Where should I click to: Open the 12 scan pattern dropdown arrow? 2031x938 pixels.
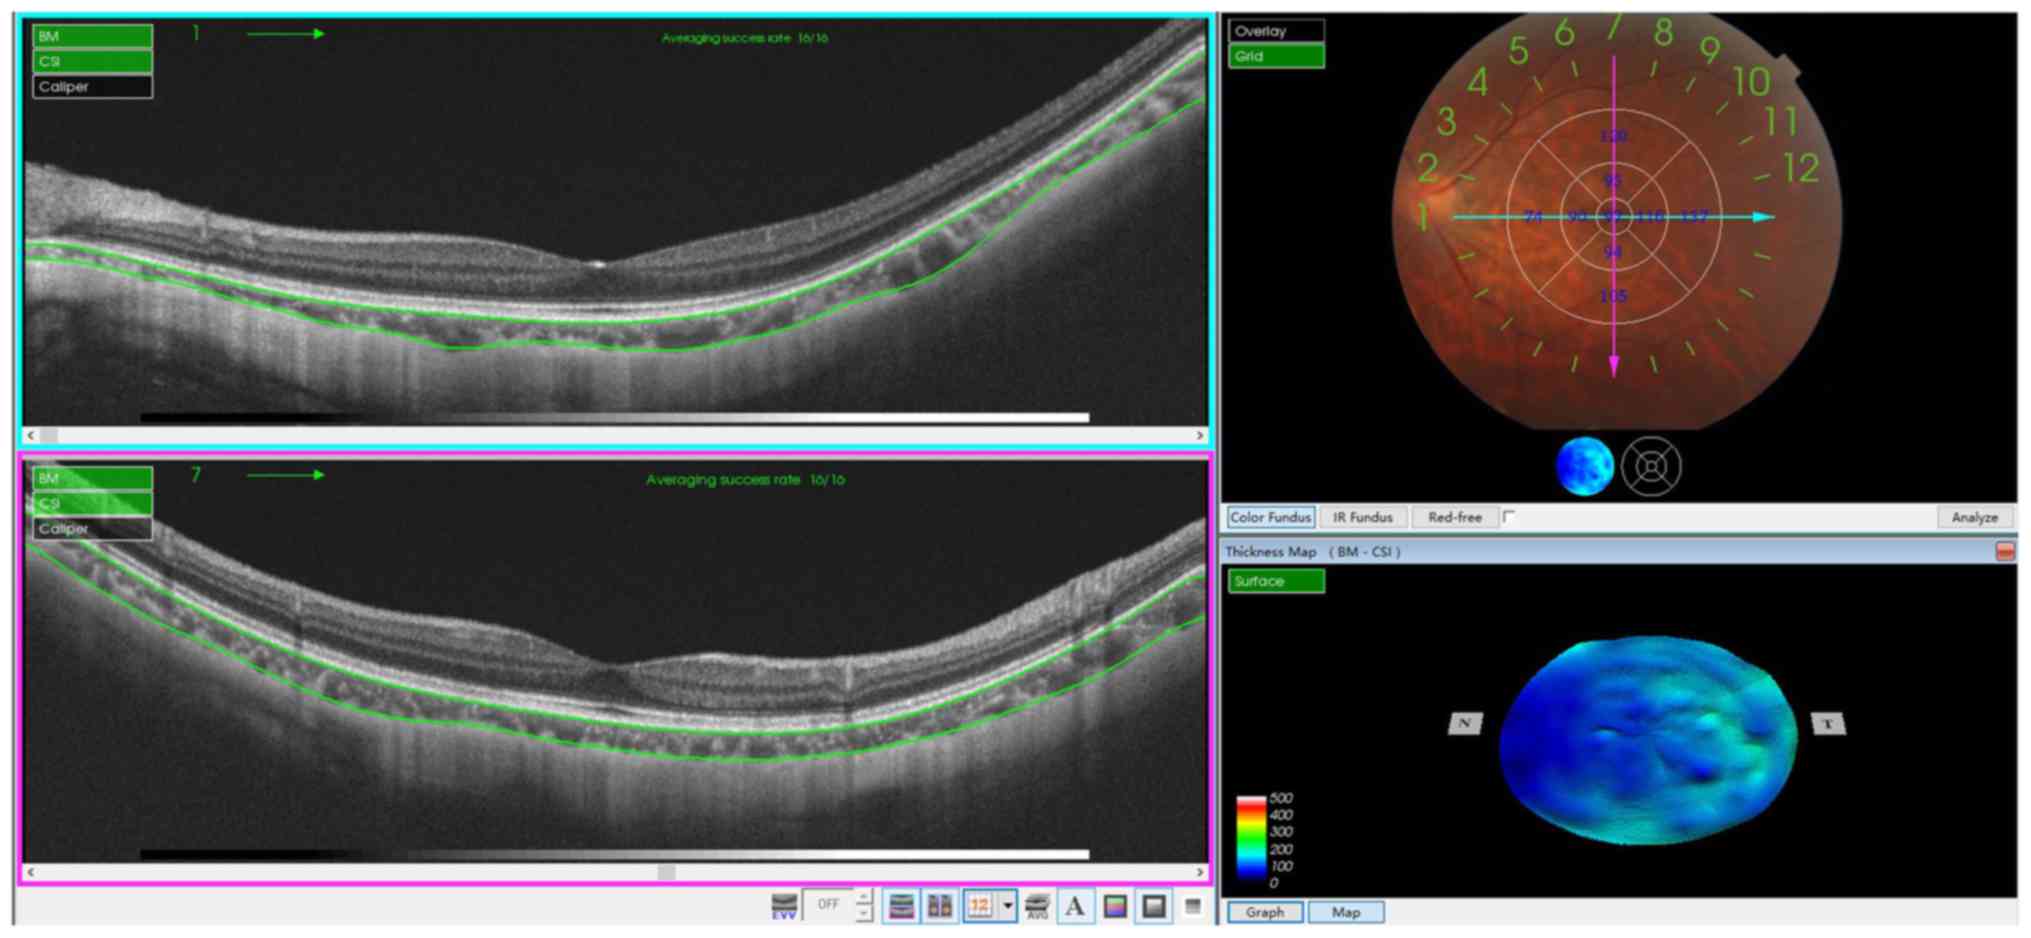[1008, 906]
